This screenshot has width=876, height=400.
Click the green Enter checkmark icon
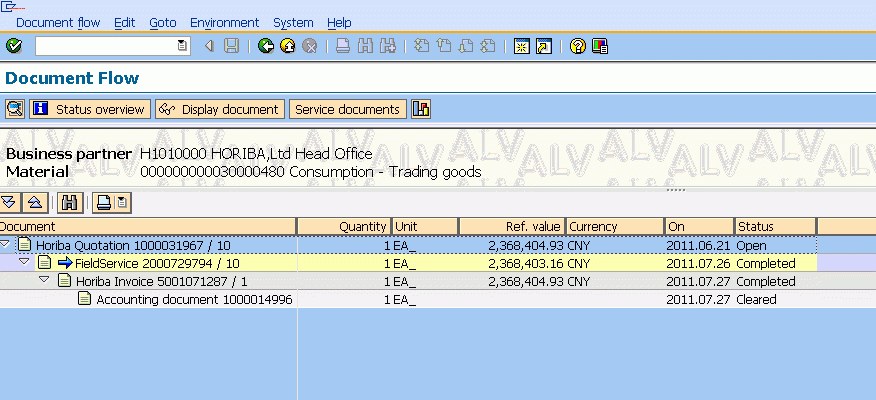click(14, 46)
